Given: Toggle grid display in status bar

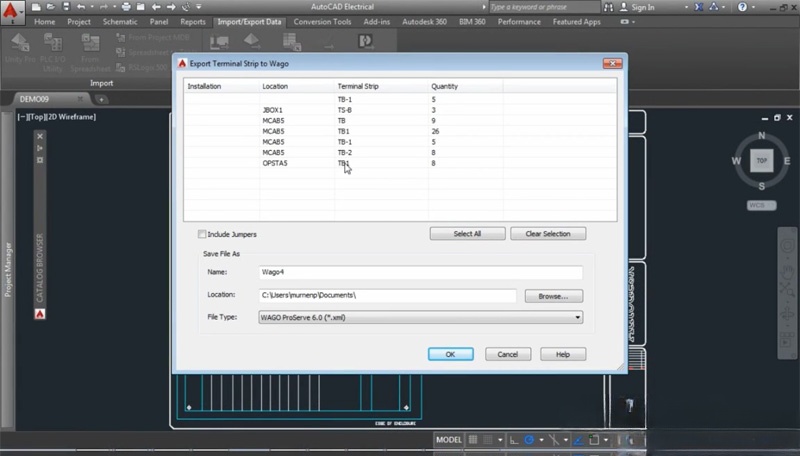Looking at the screenshot, I should (x=473, y=440).
